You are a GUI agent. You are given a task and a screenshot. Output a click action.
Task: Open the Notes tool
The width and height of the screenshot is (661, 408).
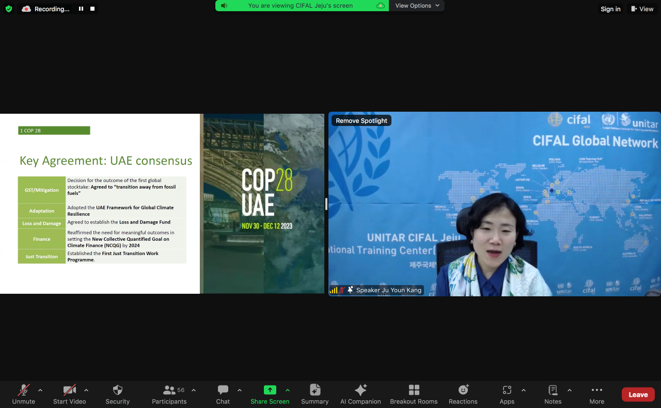click(553, 395)
